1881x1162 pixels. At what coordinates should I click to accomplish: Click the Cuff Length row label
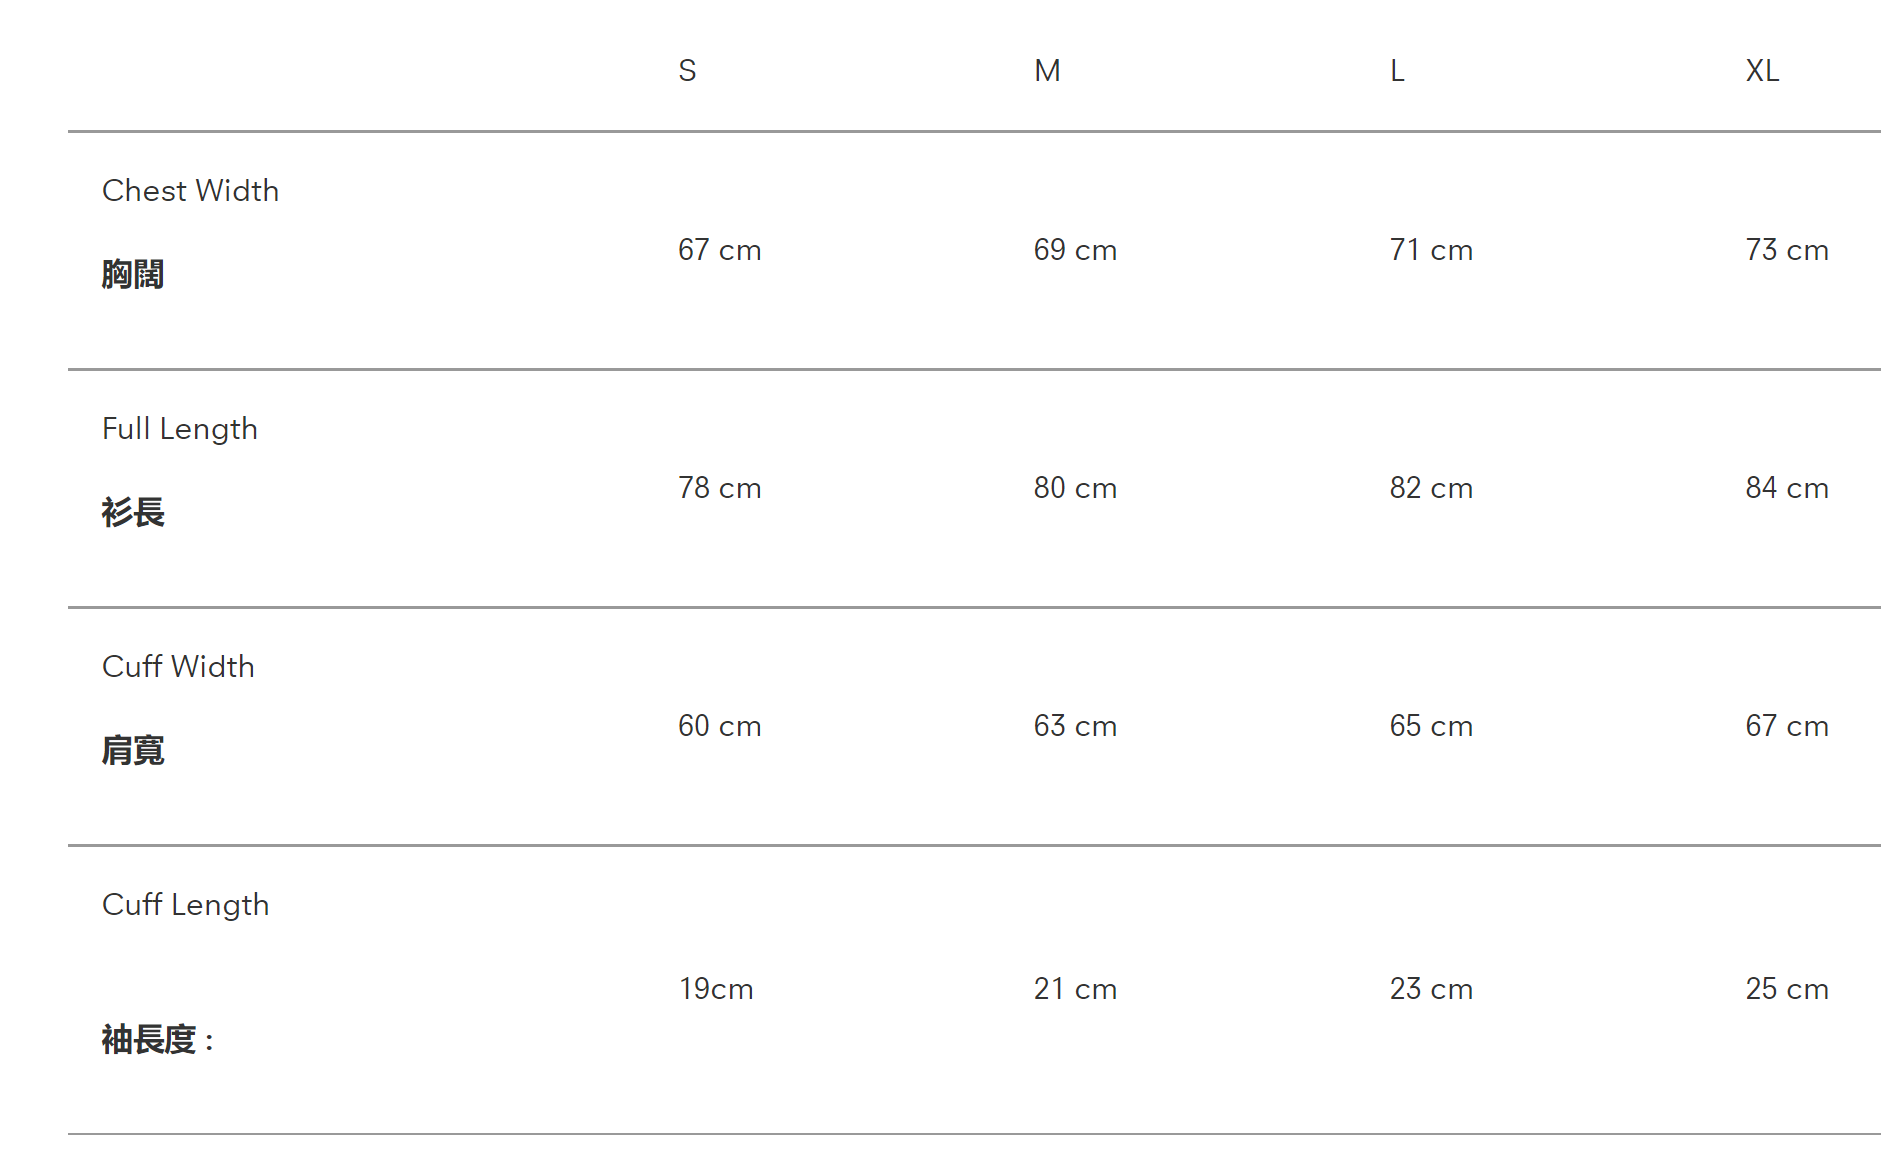click(185, 905)
